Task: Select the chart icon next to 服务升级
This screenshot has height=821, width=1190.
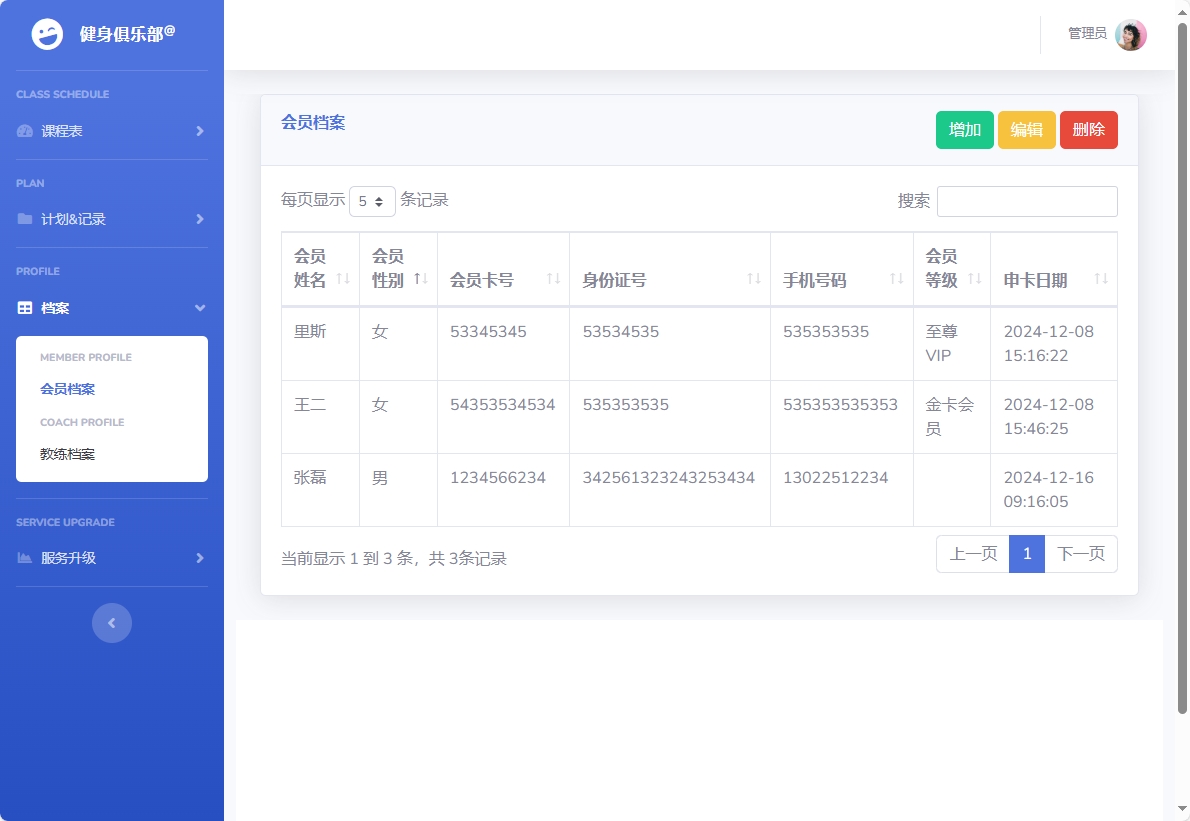Action: point(24,558)
